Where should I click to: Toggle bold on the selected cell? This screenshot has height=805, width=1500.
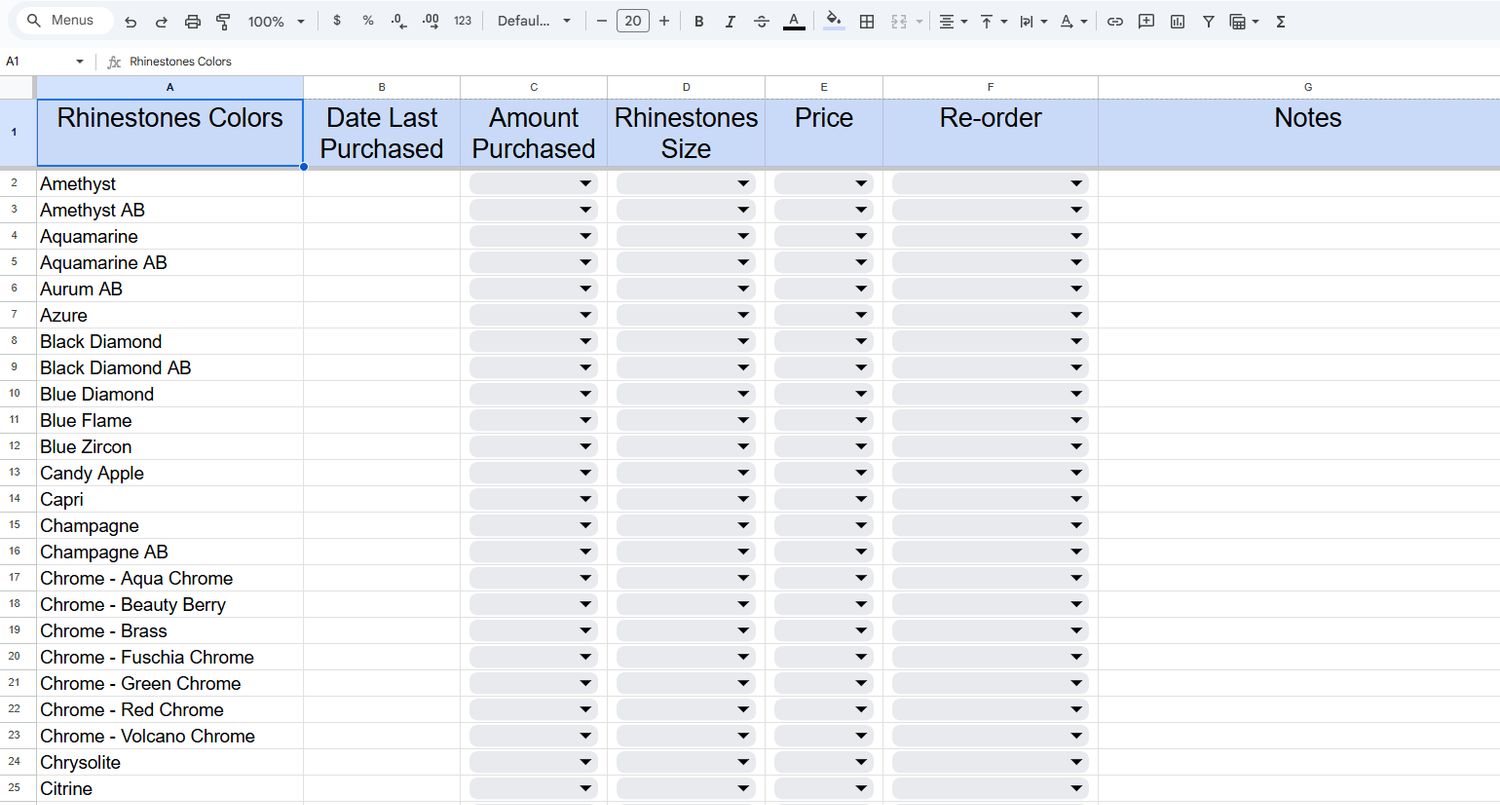coord(699,20)
